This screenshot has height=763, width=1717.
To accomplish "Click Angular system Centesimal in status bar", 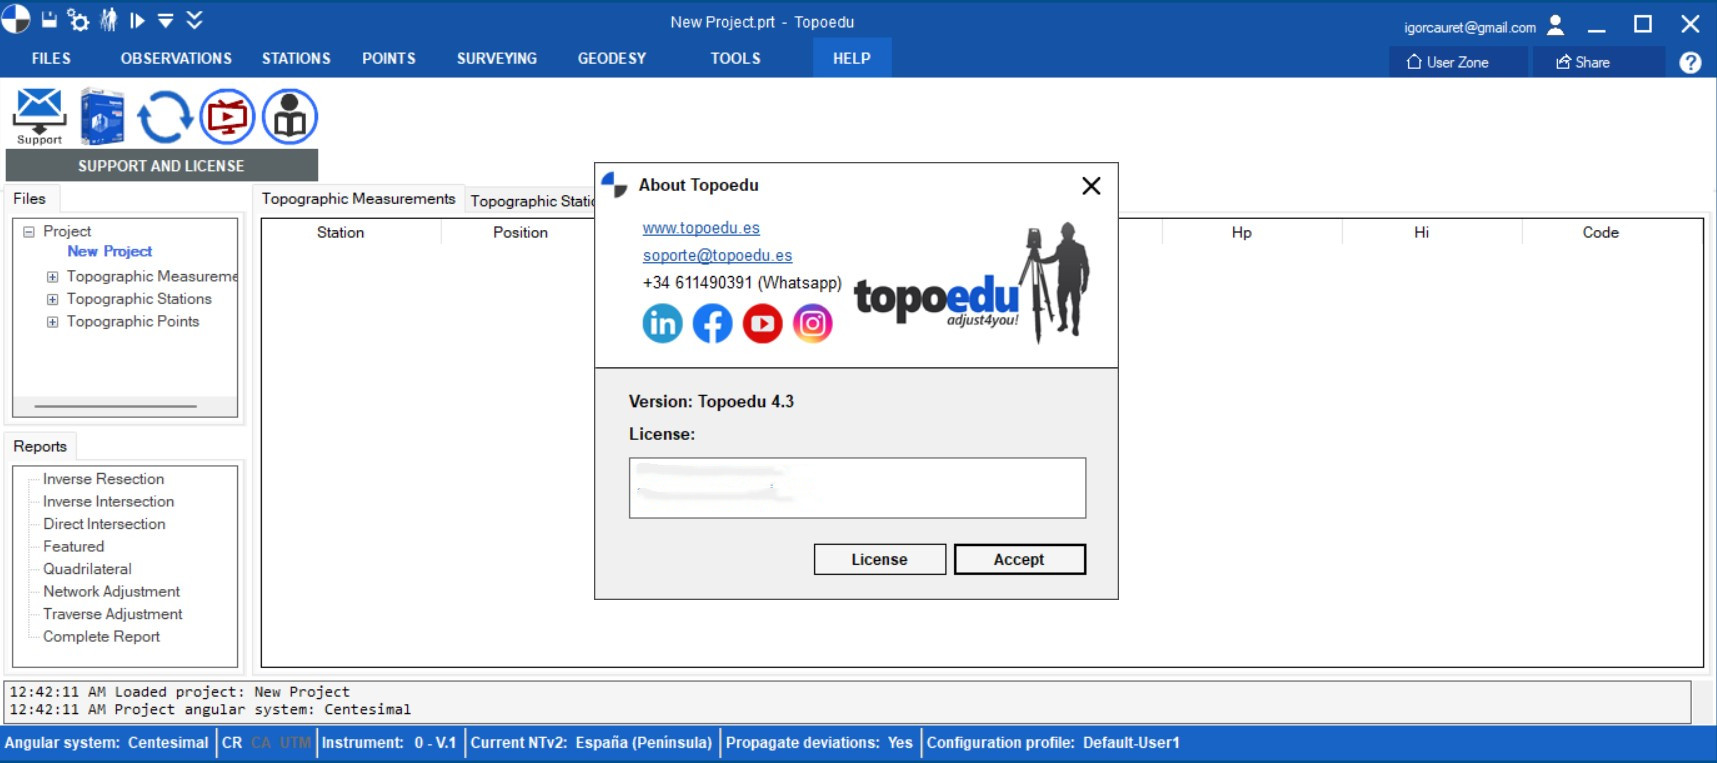I will point(106,743).
